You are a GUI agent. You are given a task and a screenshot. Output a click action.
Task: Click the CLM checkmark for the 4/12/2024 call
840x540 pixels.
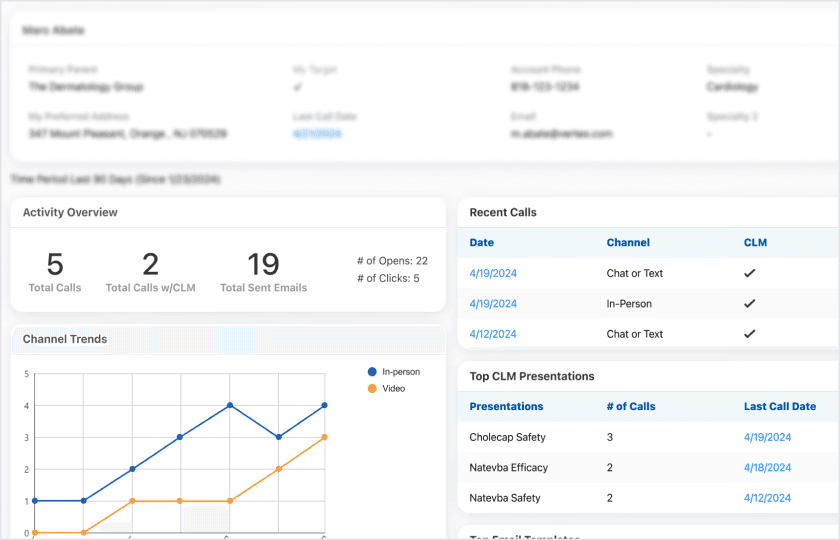pyautogui.click(x=749, y=334)
